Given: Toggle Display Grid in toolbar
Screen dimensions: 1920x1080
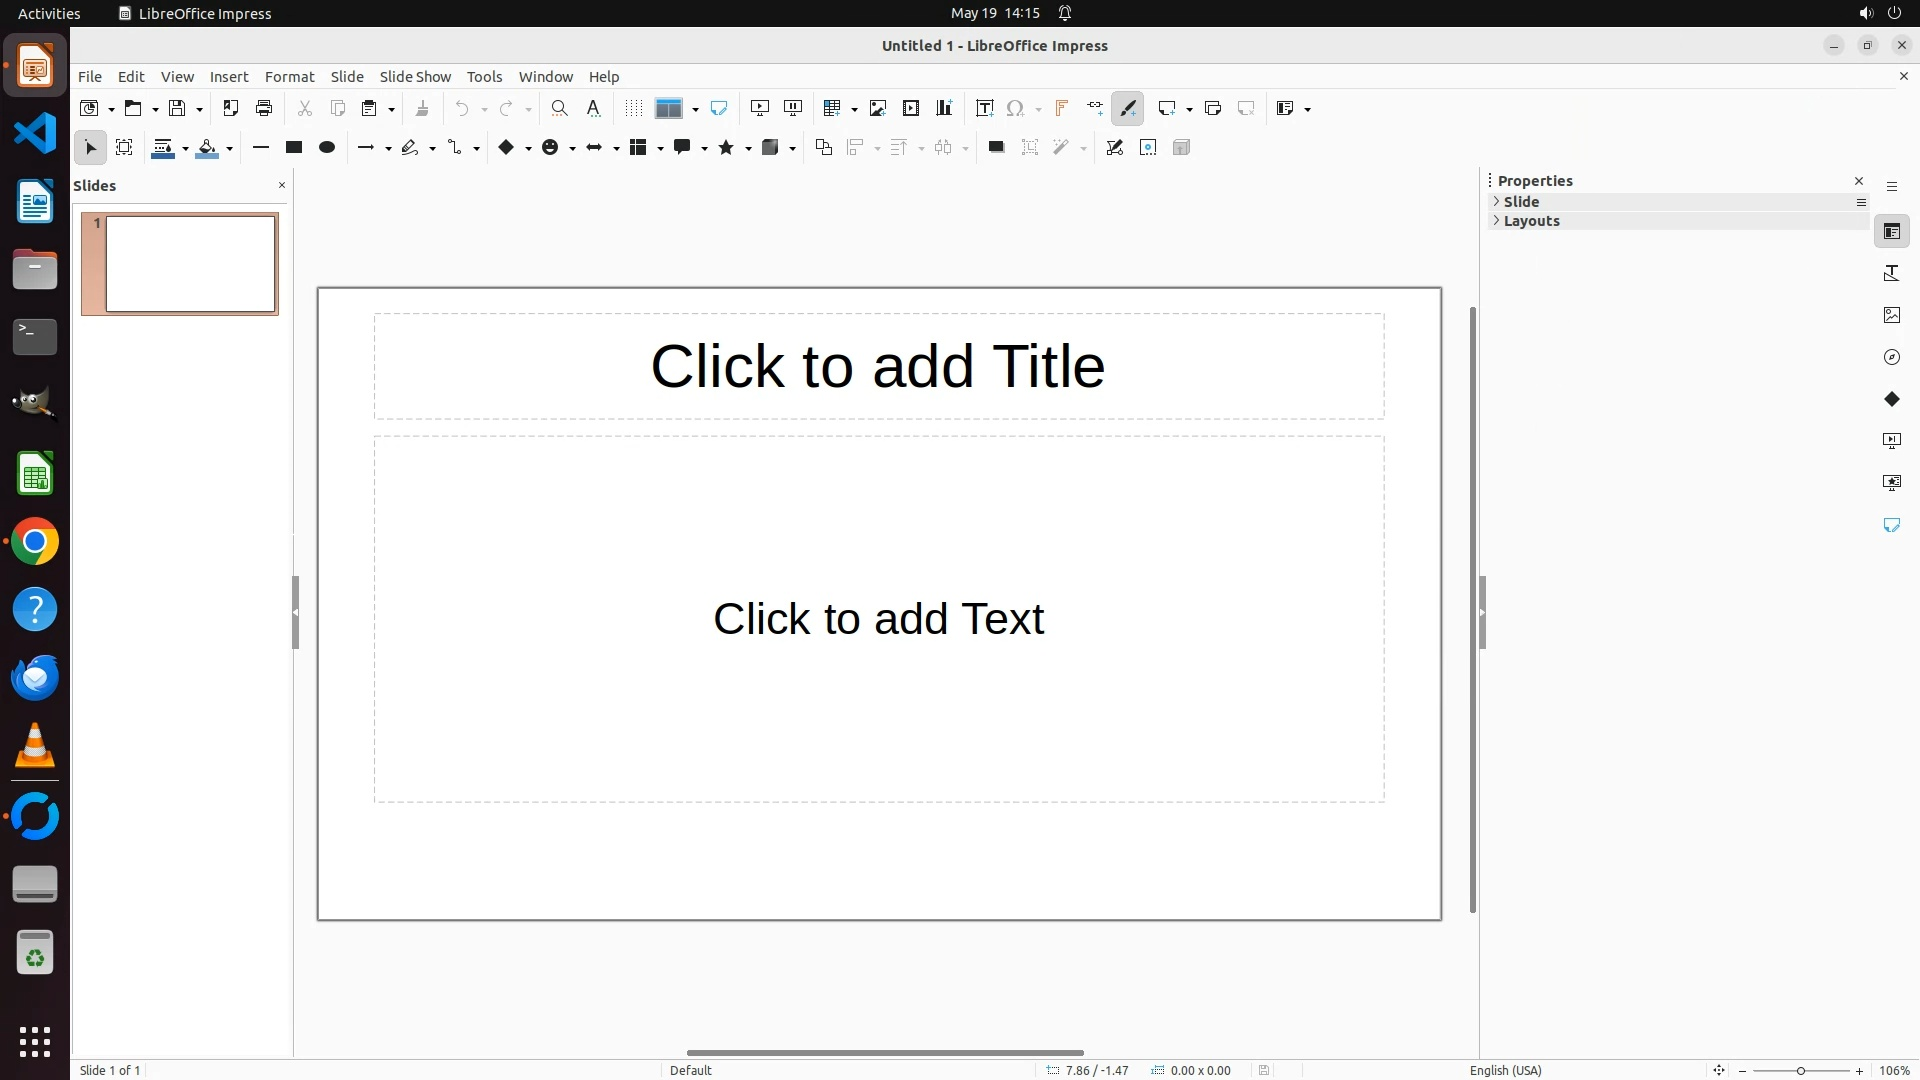Looking at the screenshot, I should click(x=633, y=108).
